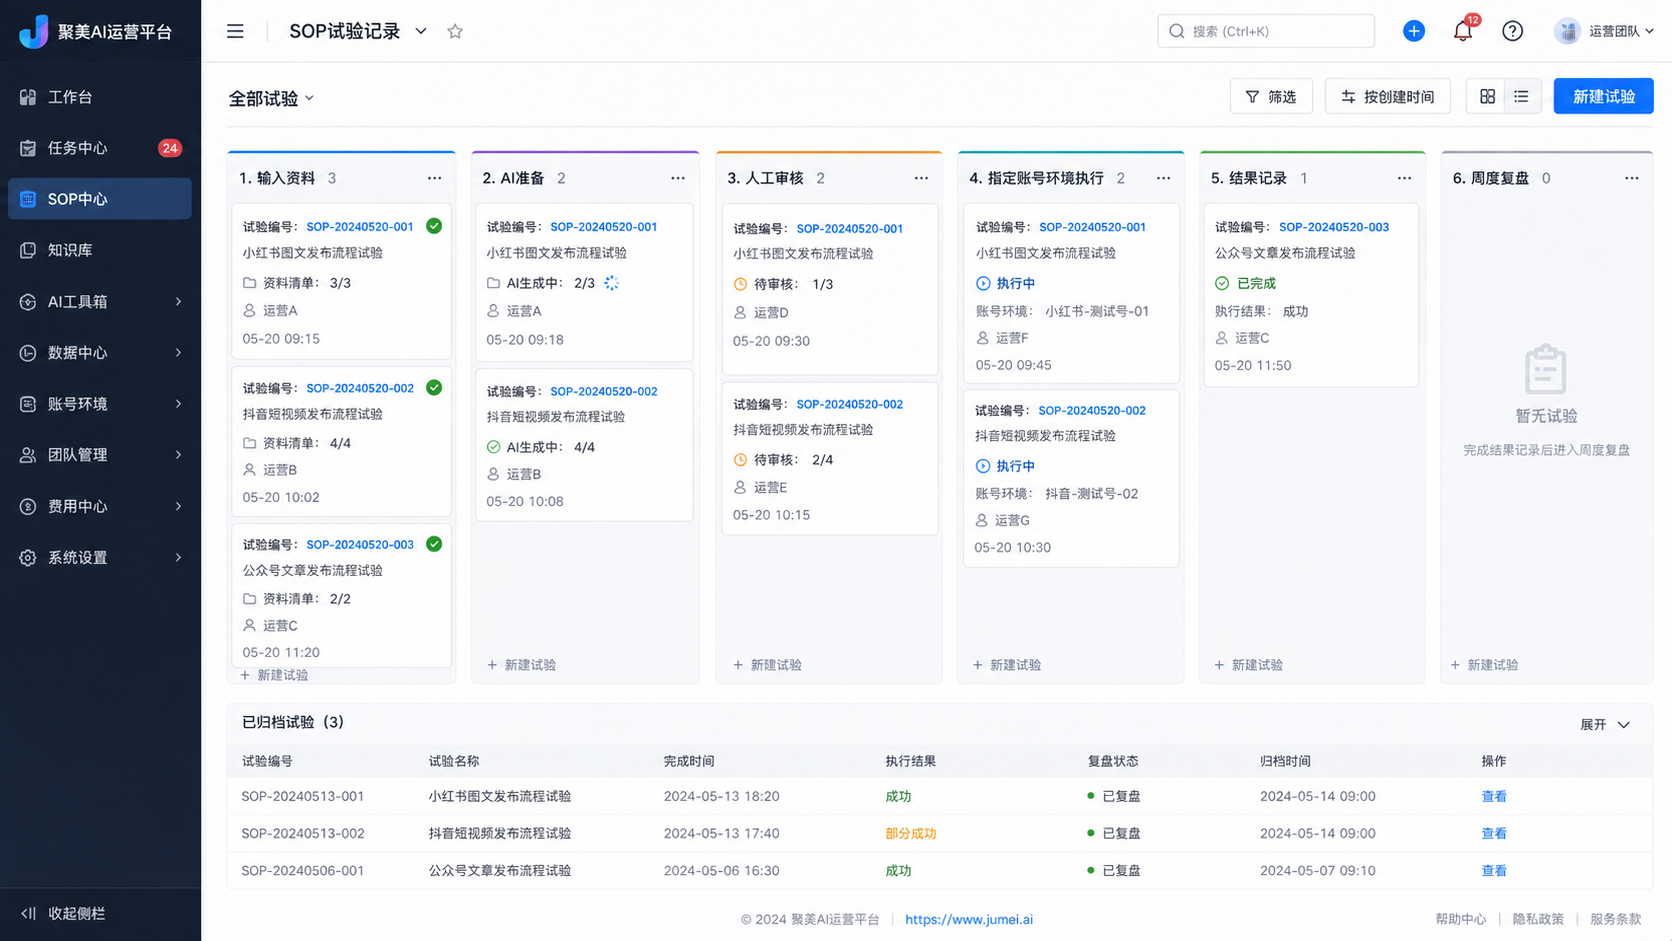Click the blue 新建试验 button
Image resolution: width=1672 pixels, height=941 pixels.
click(x=1603, y=96)
